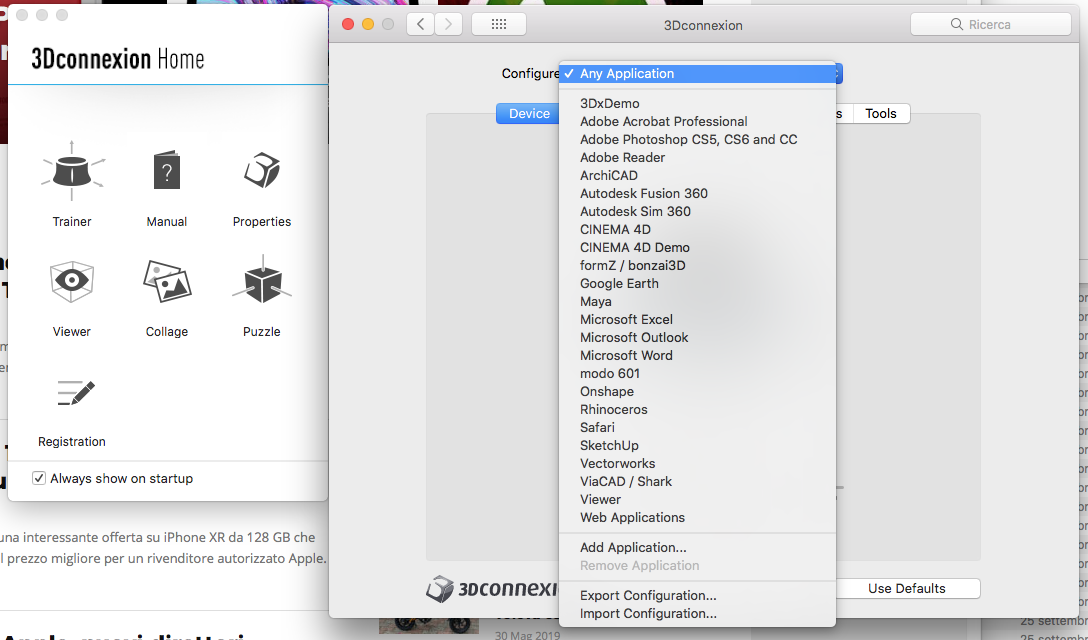Click Export Configuration...
This screenshot has width=1088, height=640.
pos(697,596)
